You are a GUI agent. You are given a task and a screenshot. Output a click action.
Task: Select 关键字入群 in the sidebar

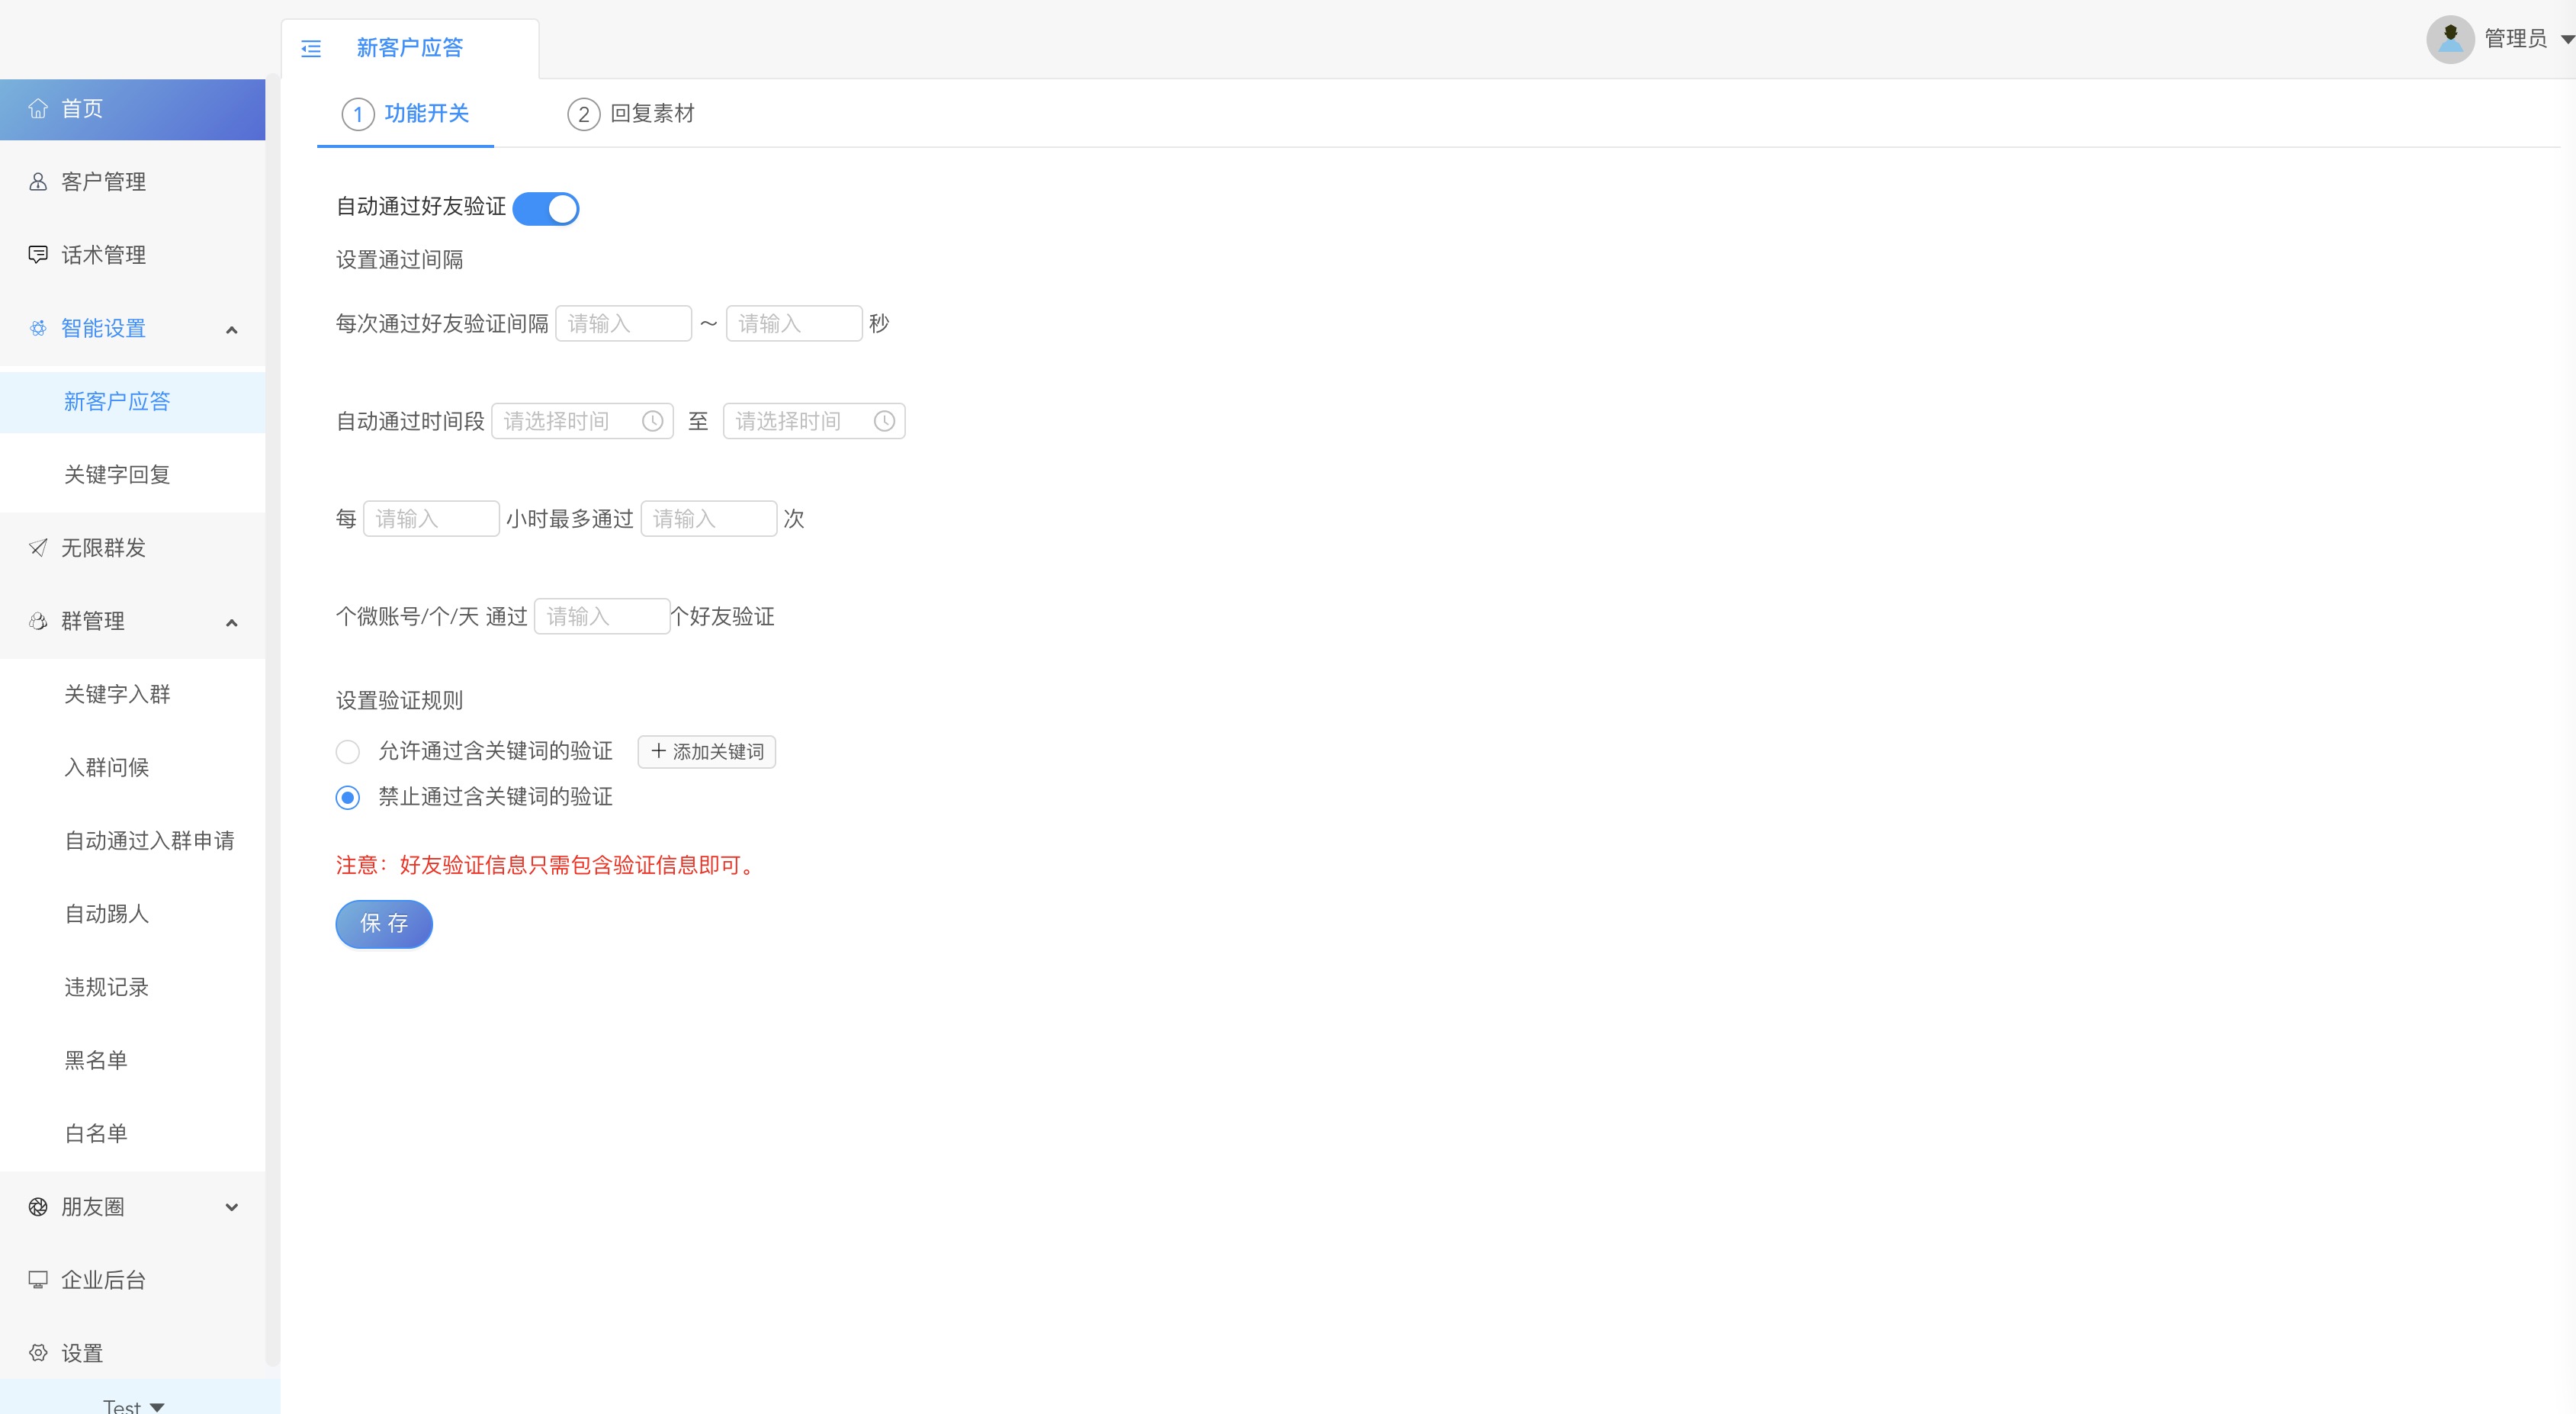coord(132,694)
